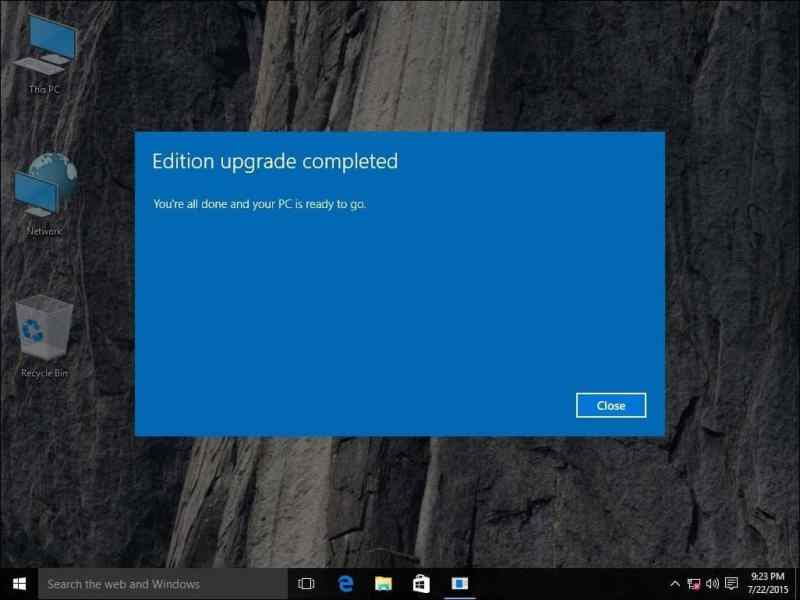Viewport: 800px width, 600px height.
Task: Focus the Search the web and Windows box
Action: click(x=163, y=584)
